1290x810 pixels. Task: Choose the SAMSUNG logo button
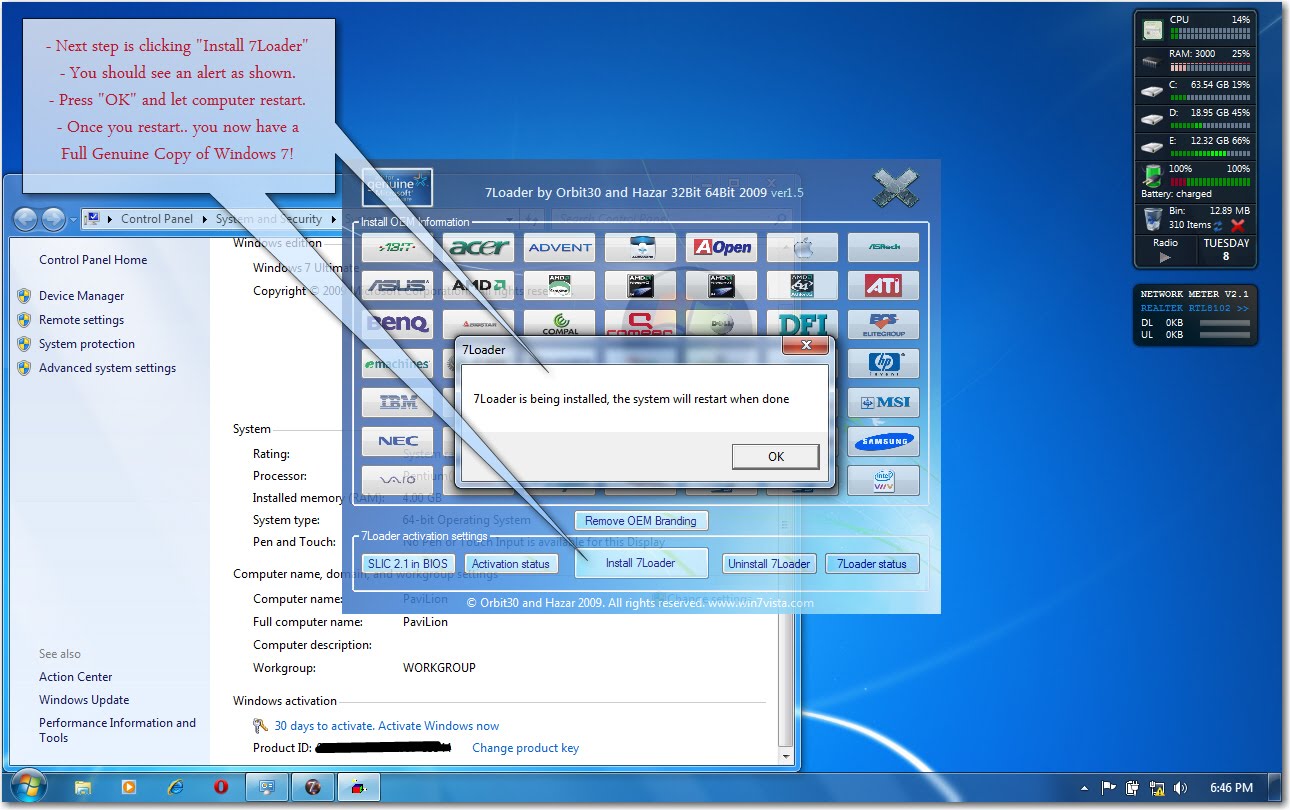coord(883,441)
